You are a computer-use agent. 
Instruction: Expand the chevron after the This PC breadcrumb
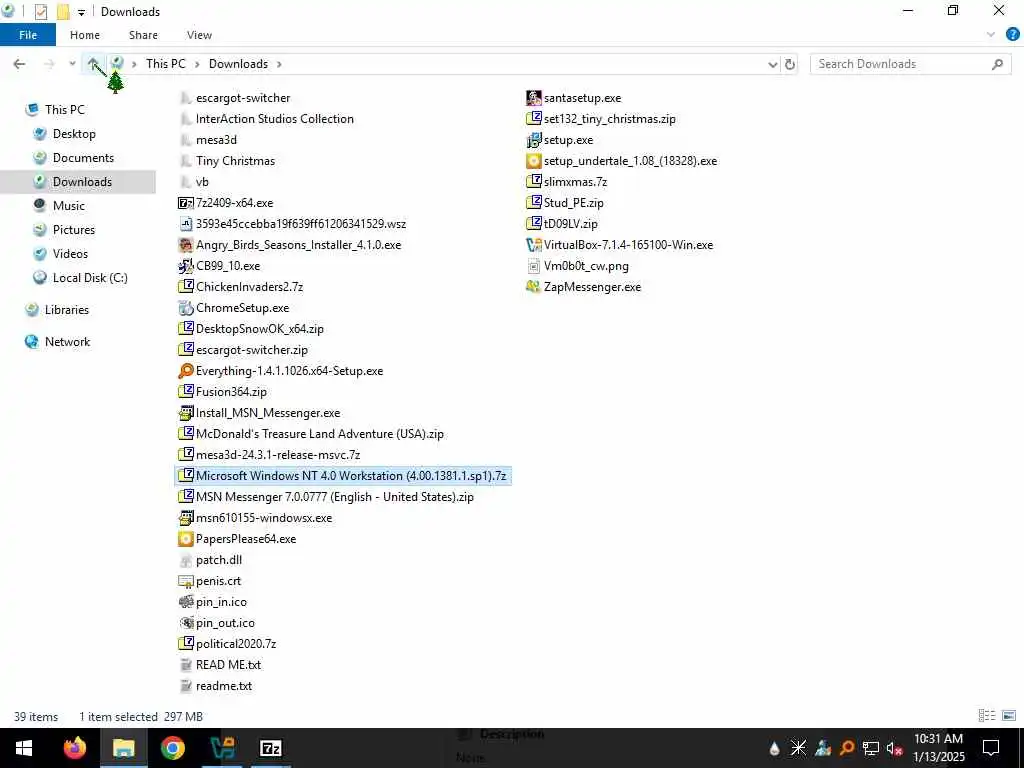click(x=197, y=64)
